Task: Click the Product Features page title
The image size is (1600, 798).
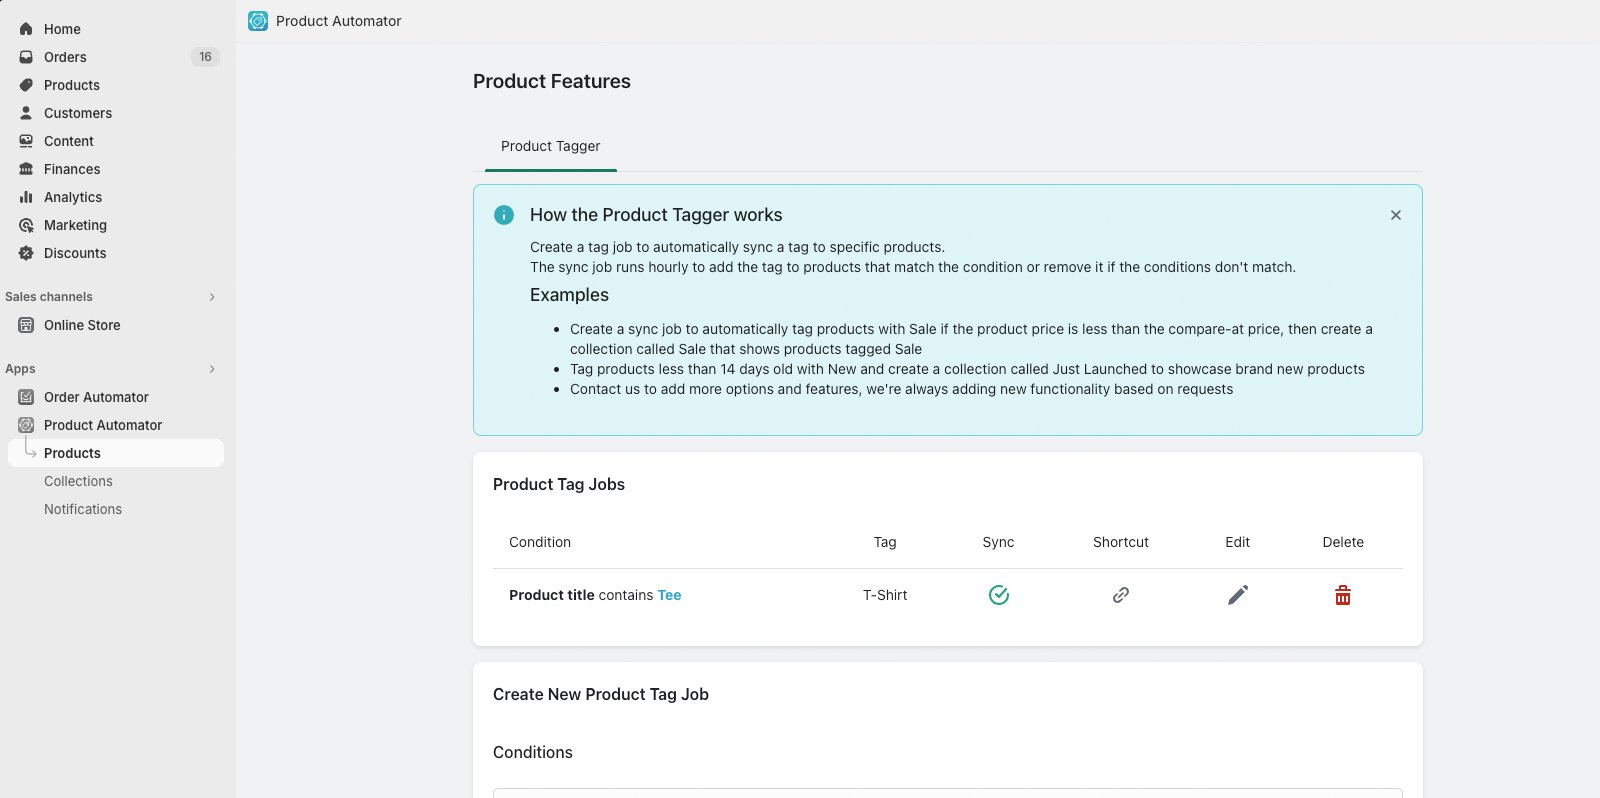Action: point(552,81)
